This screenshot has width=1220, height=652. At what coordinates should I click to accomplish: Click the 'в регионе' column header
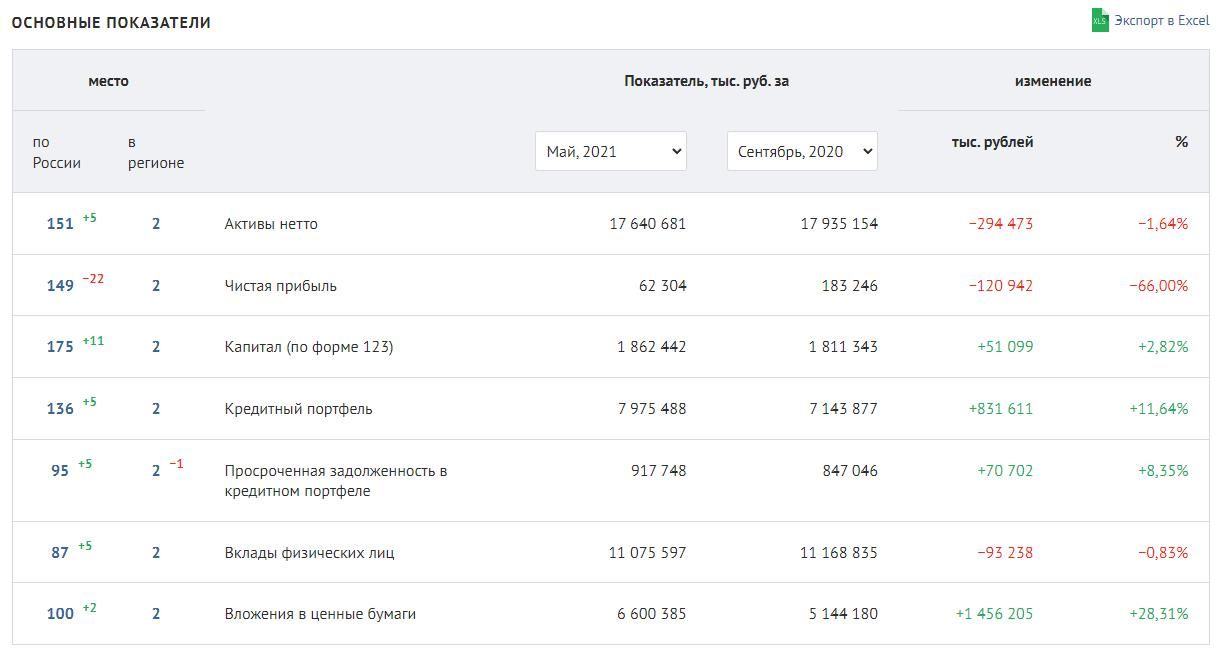click(156, 152)
